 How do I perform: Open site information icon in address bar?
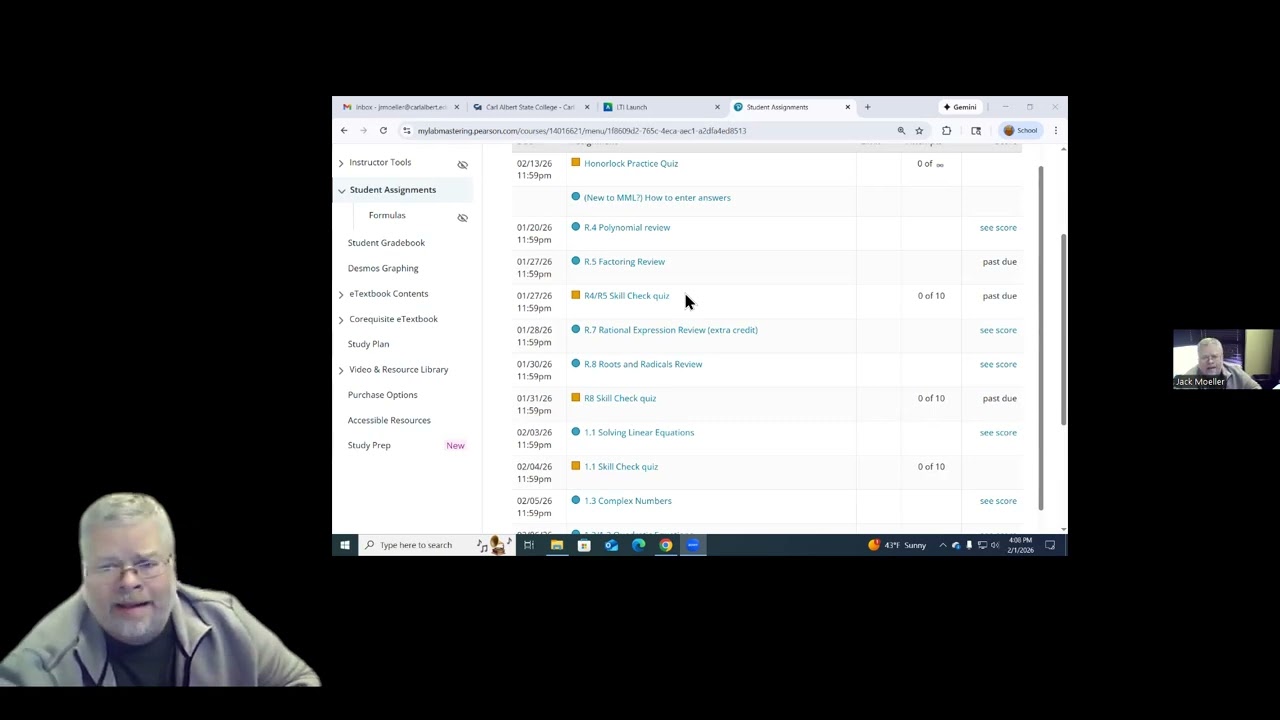[406, 131]
